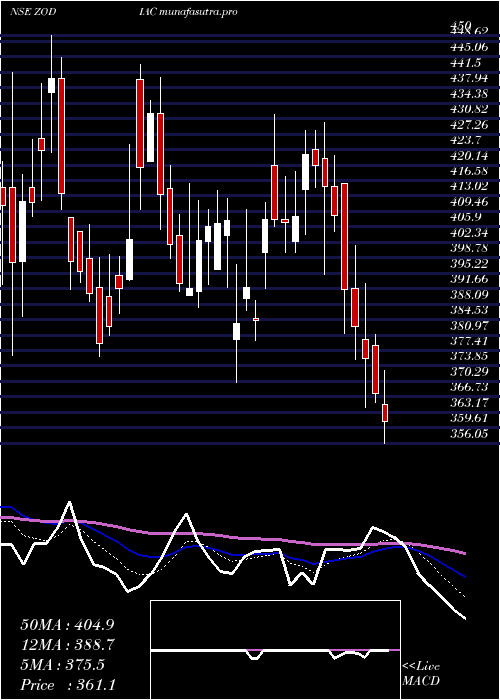500x700 pixels.
Task: Click the 356.05 price axis label
Action: click(468, 433)
